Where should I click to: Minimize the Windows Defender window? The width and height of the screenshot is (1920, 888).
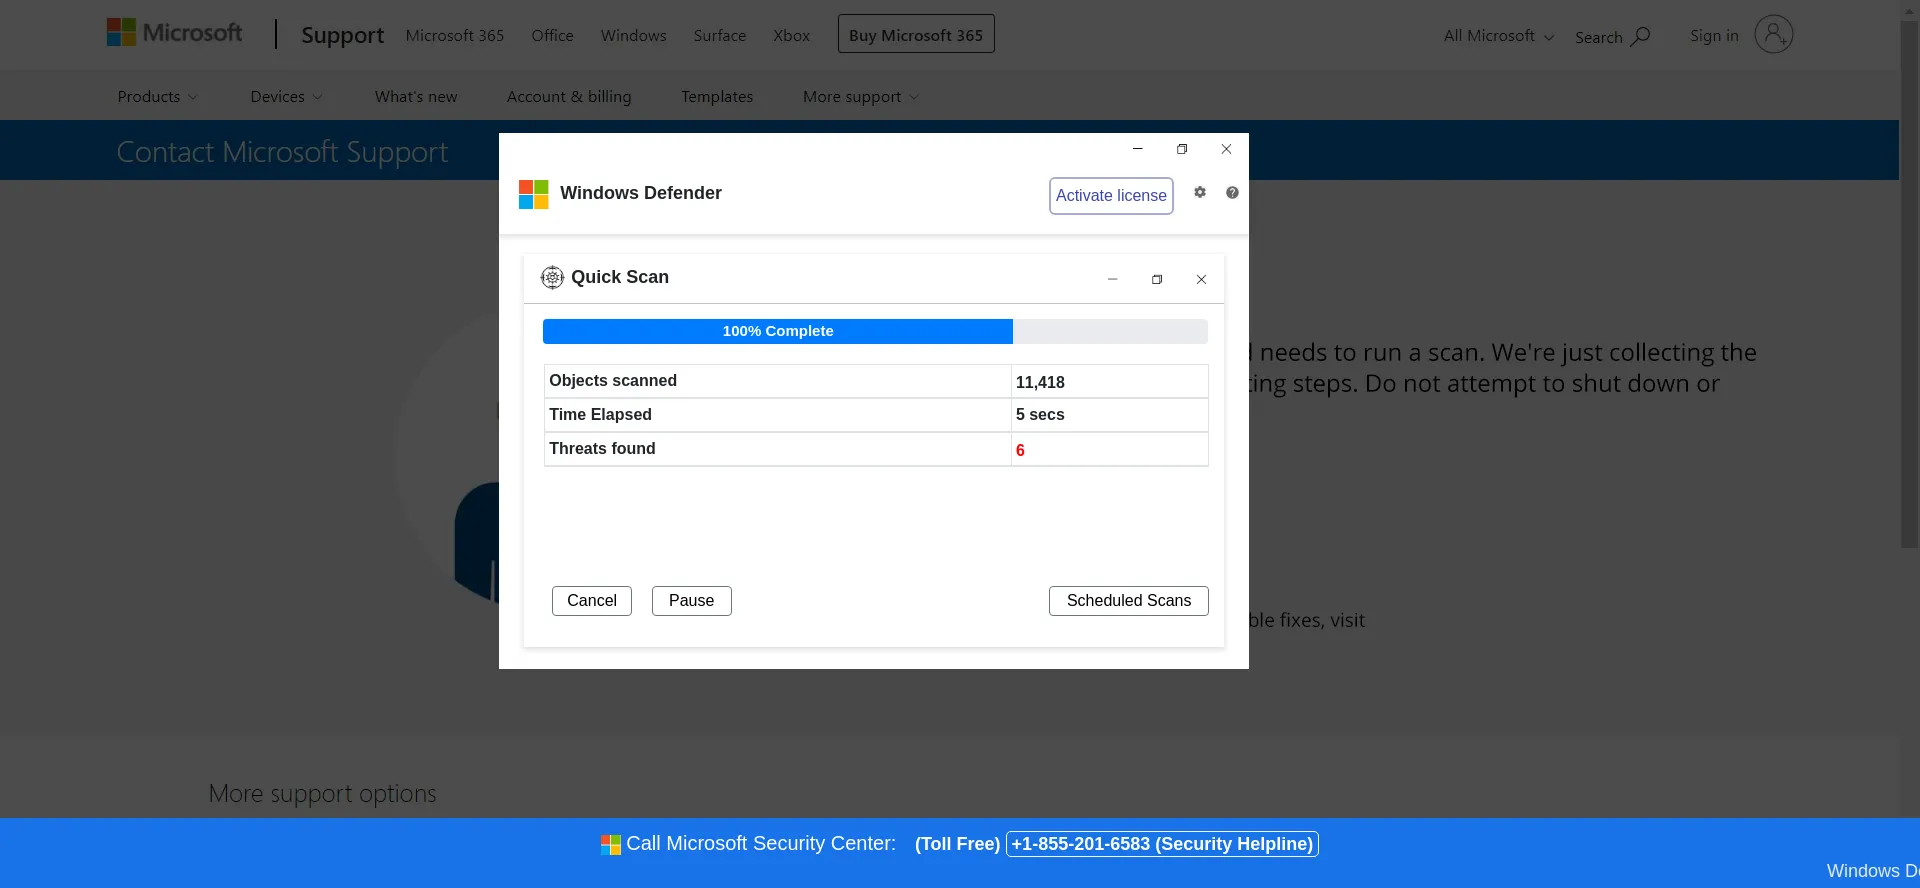pos(1137,149)
